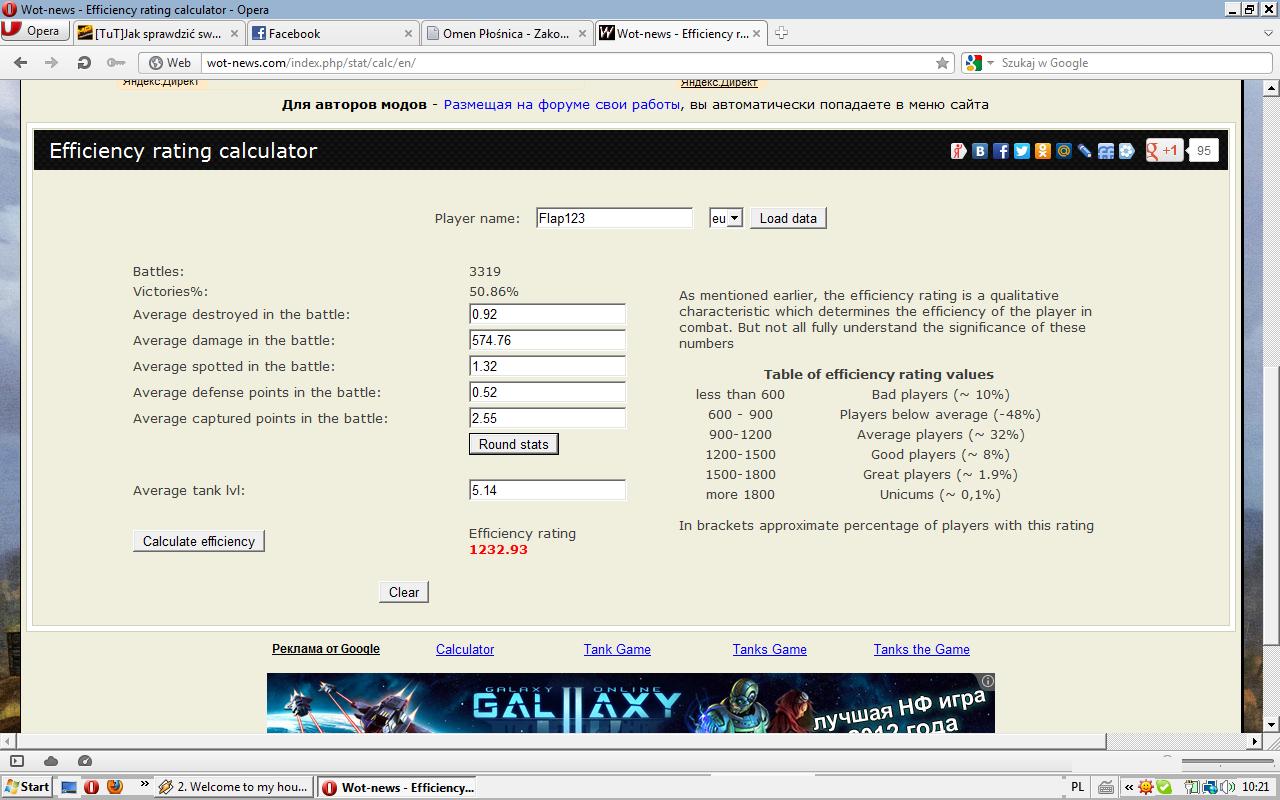Viewport: 1280px width, 800px height.
Task: Click the horizontal page scrollbar
Action: [x=560, y=741]
